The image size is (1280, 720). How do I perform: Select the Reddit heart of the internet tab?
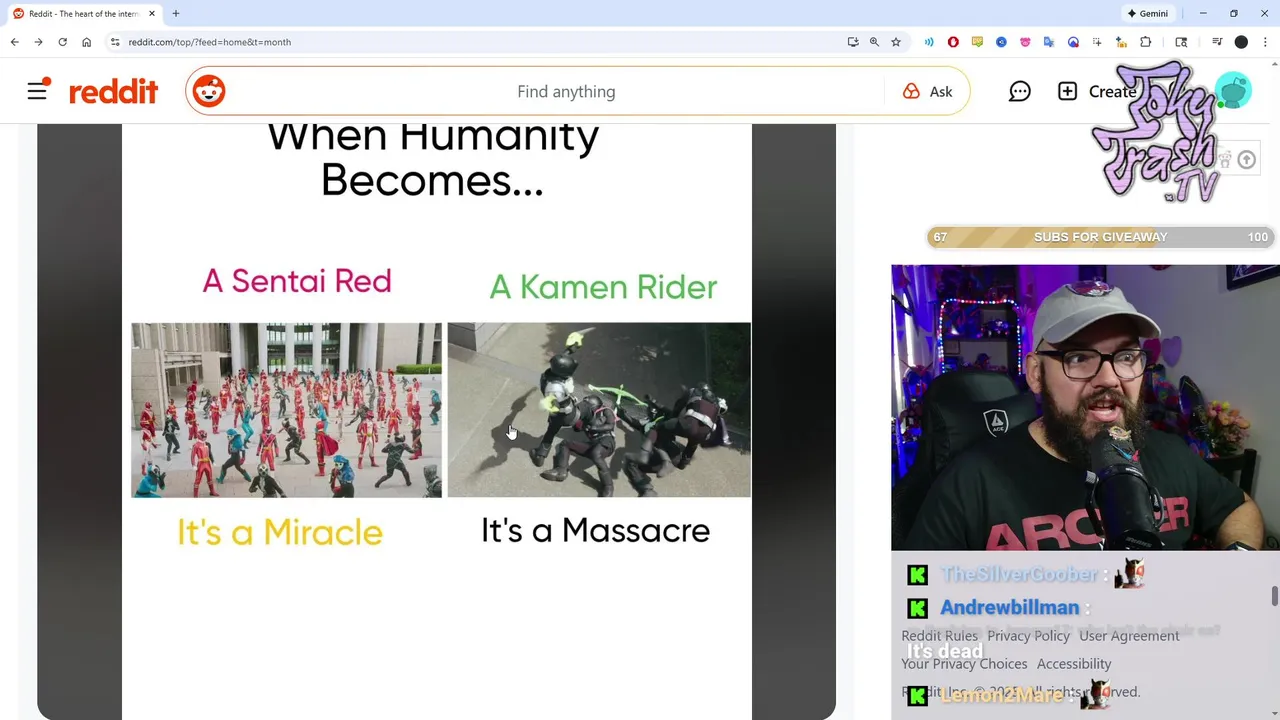(x=84, y=13)
